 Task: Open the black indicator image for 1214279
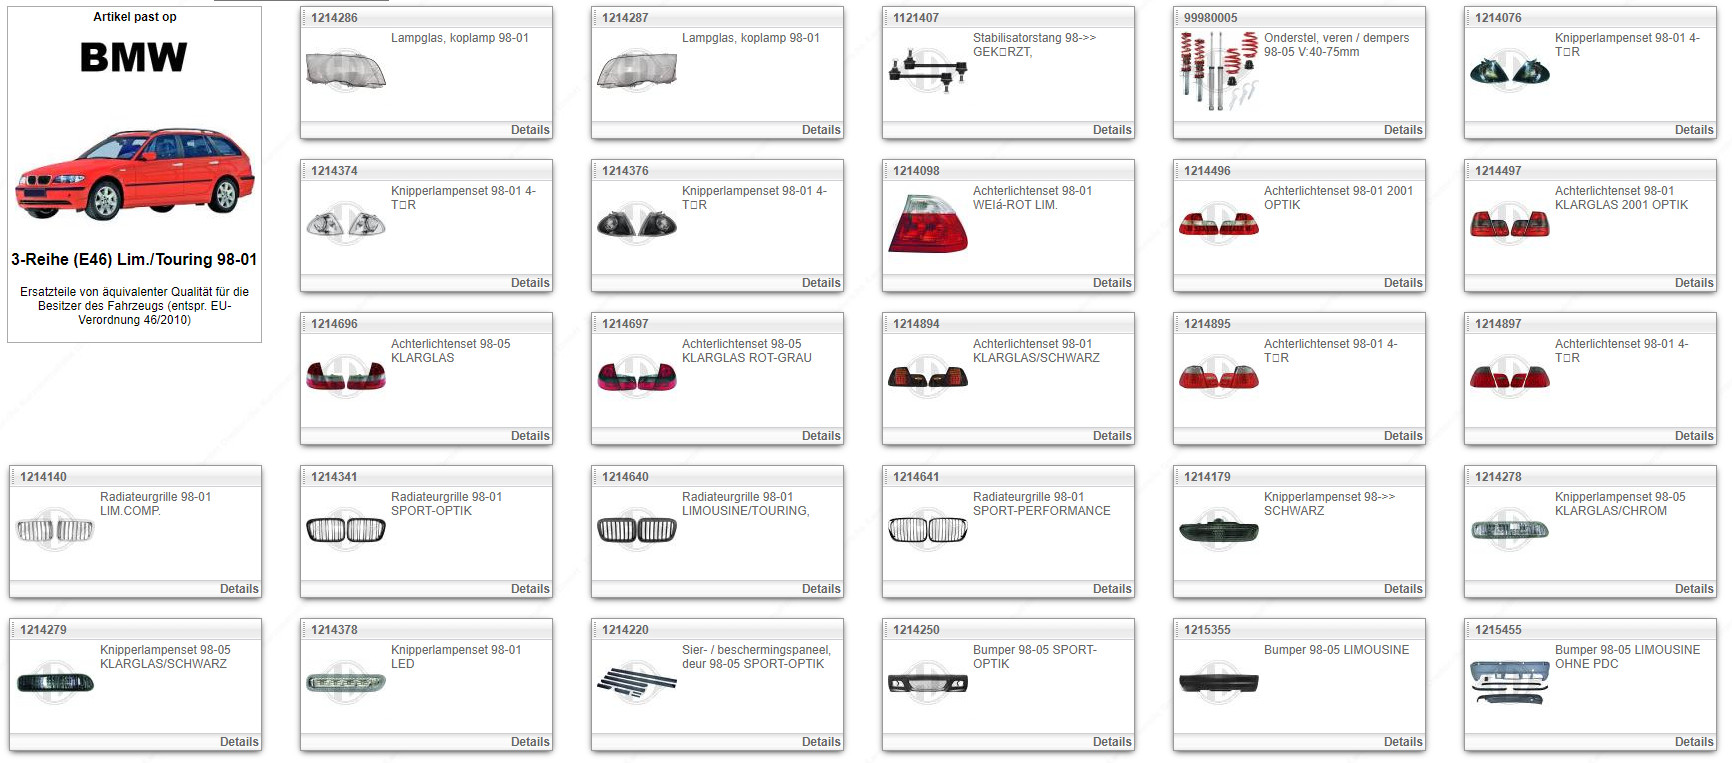(x=55, y=683)
